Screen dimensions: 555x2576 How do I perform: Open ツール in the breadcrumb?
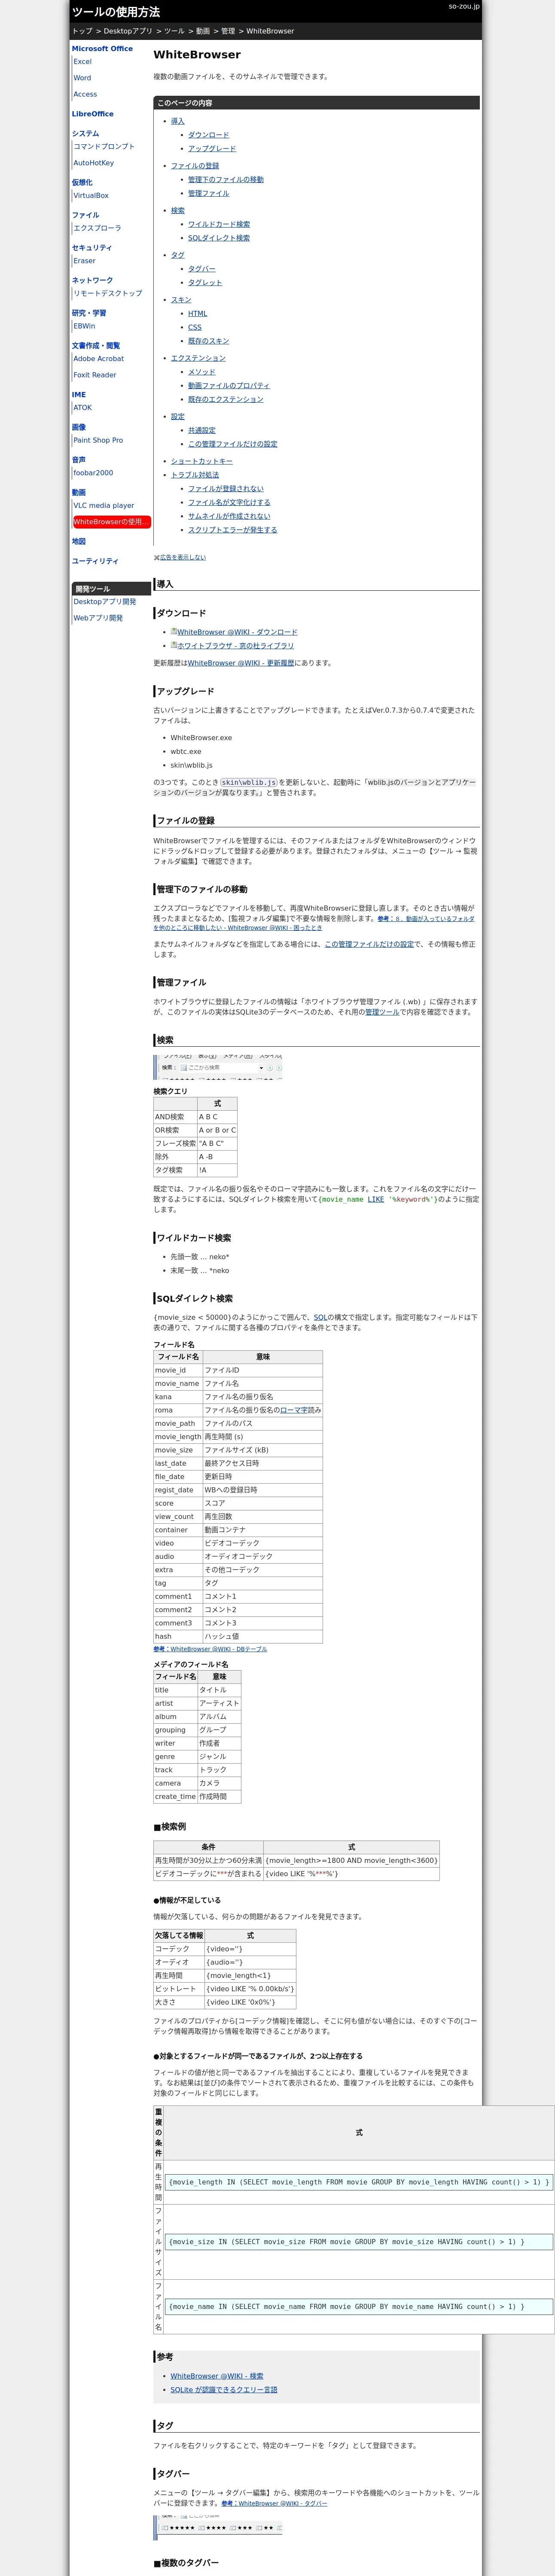point(174,31)
